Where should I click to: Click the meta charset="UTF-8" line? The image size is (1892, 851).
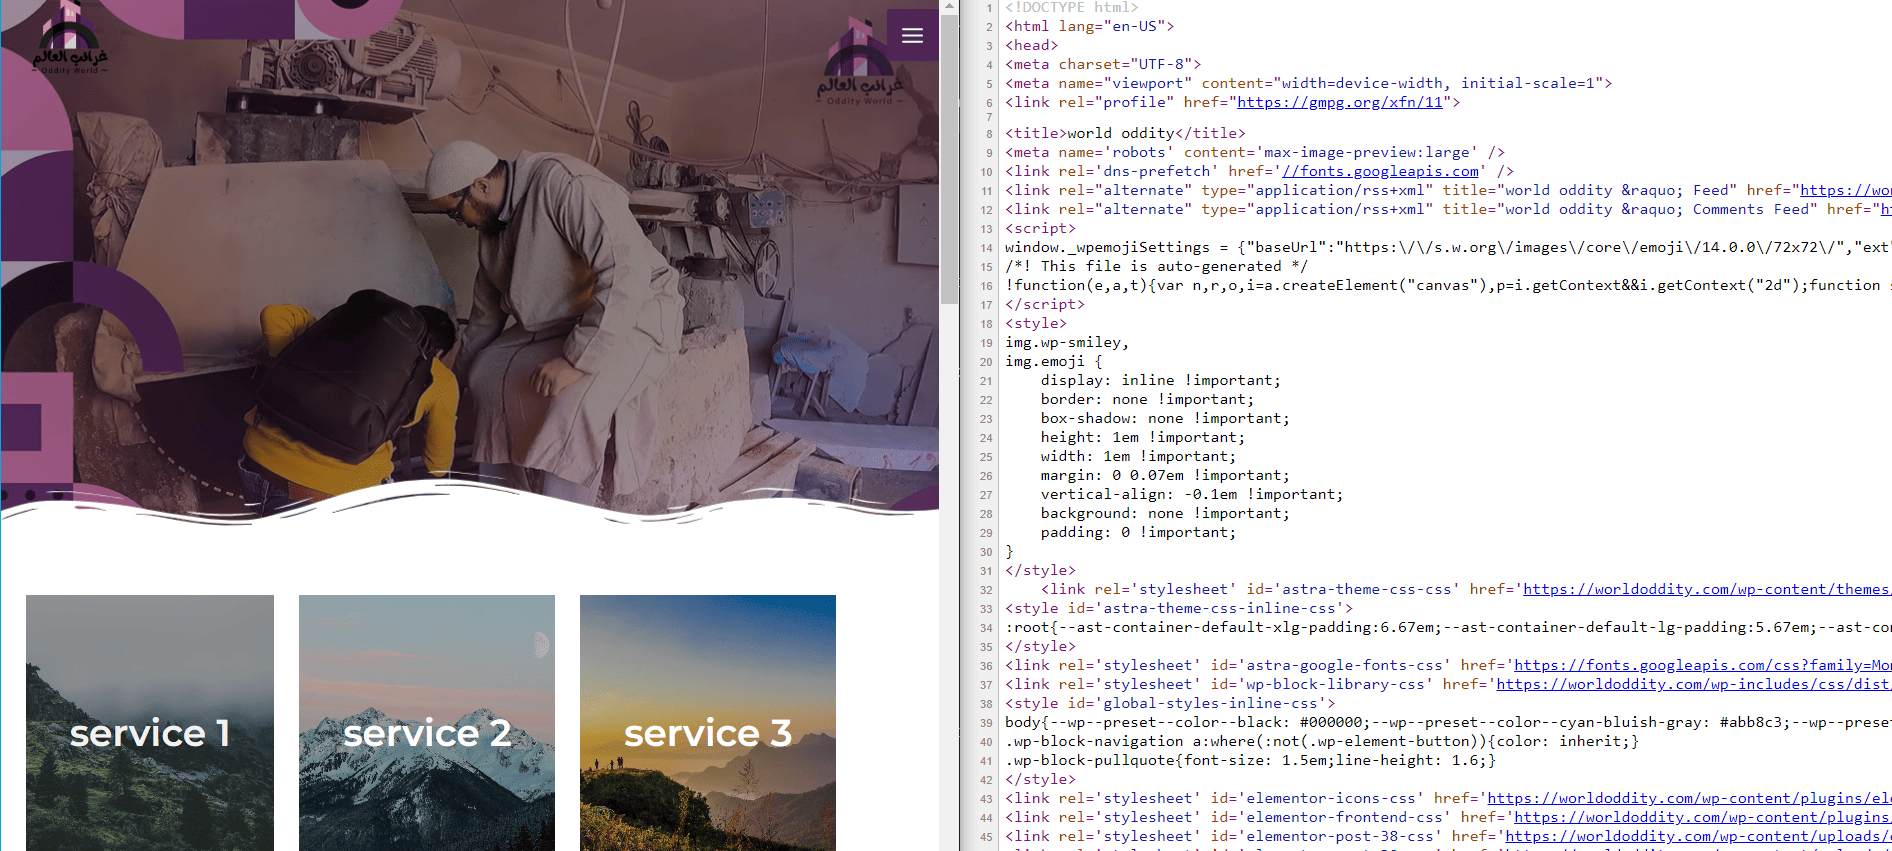click(x=1103, y=64)
